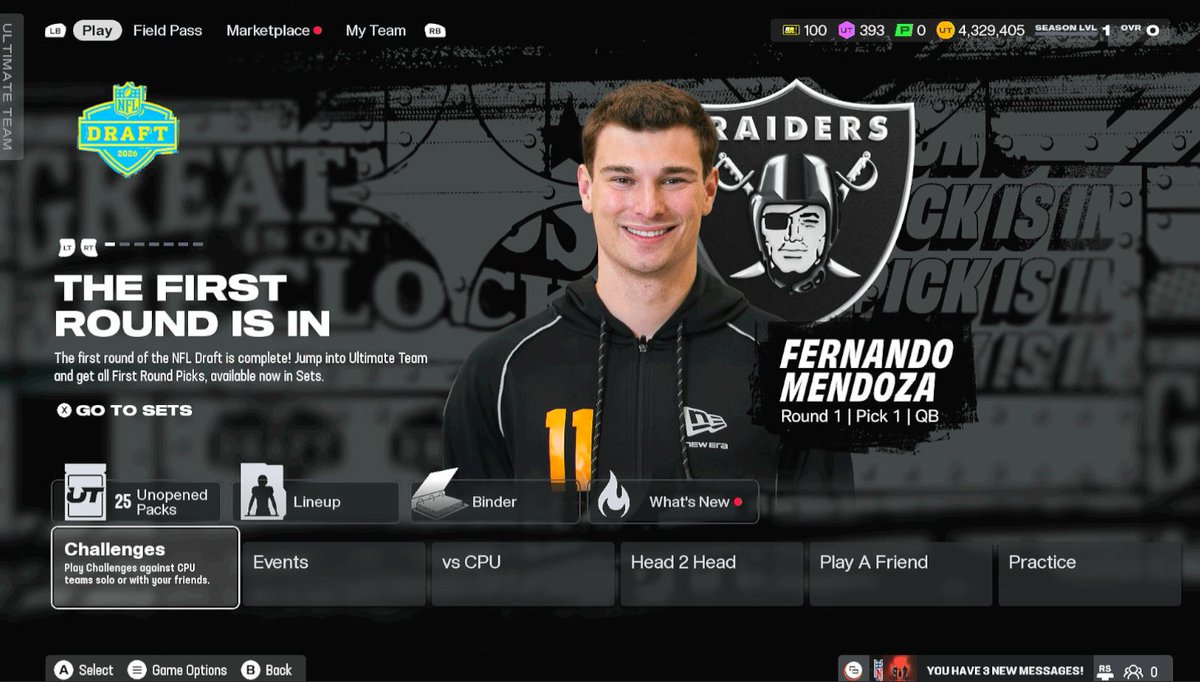The height and width of the screenshot is (682, 1200).
Task: Click the RB bumper icon
Action: point(434,31)
